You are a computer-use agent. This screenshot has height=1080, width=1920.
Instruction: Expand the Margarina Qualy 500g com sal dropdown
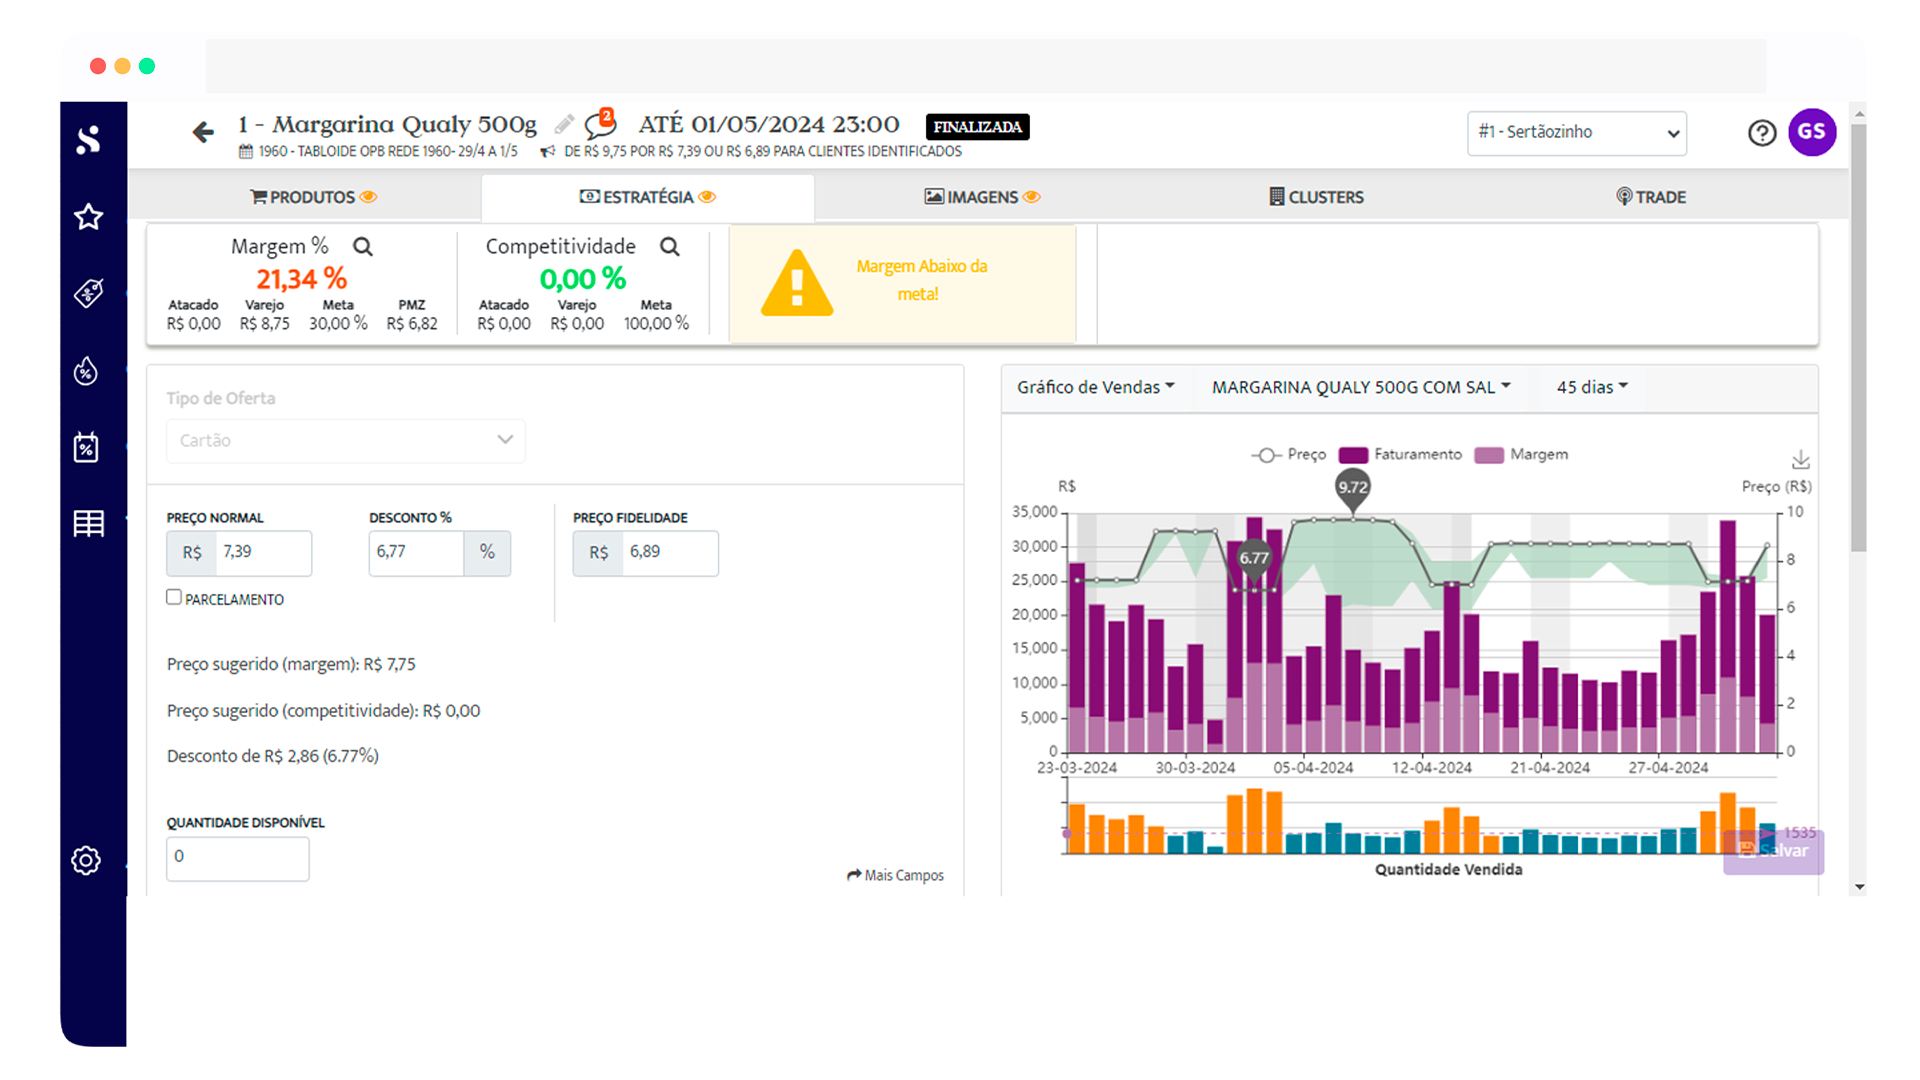[1361, 387]
